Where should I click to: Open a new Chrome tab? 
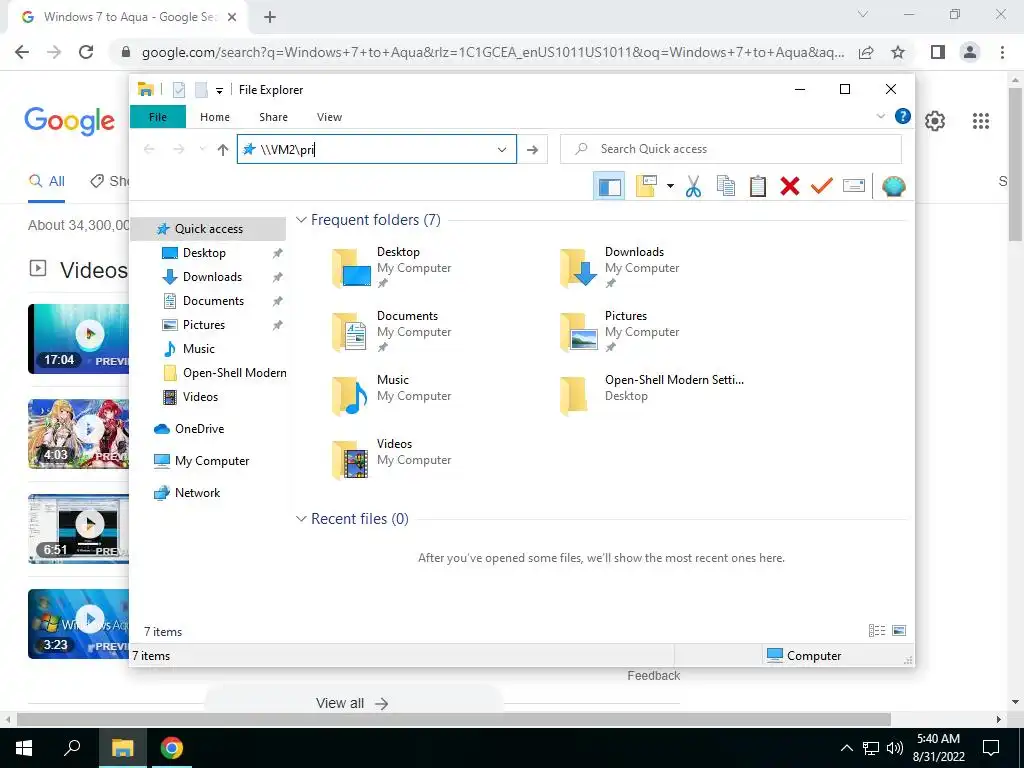point(270,17)
